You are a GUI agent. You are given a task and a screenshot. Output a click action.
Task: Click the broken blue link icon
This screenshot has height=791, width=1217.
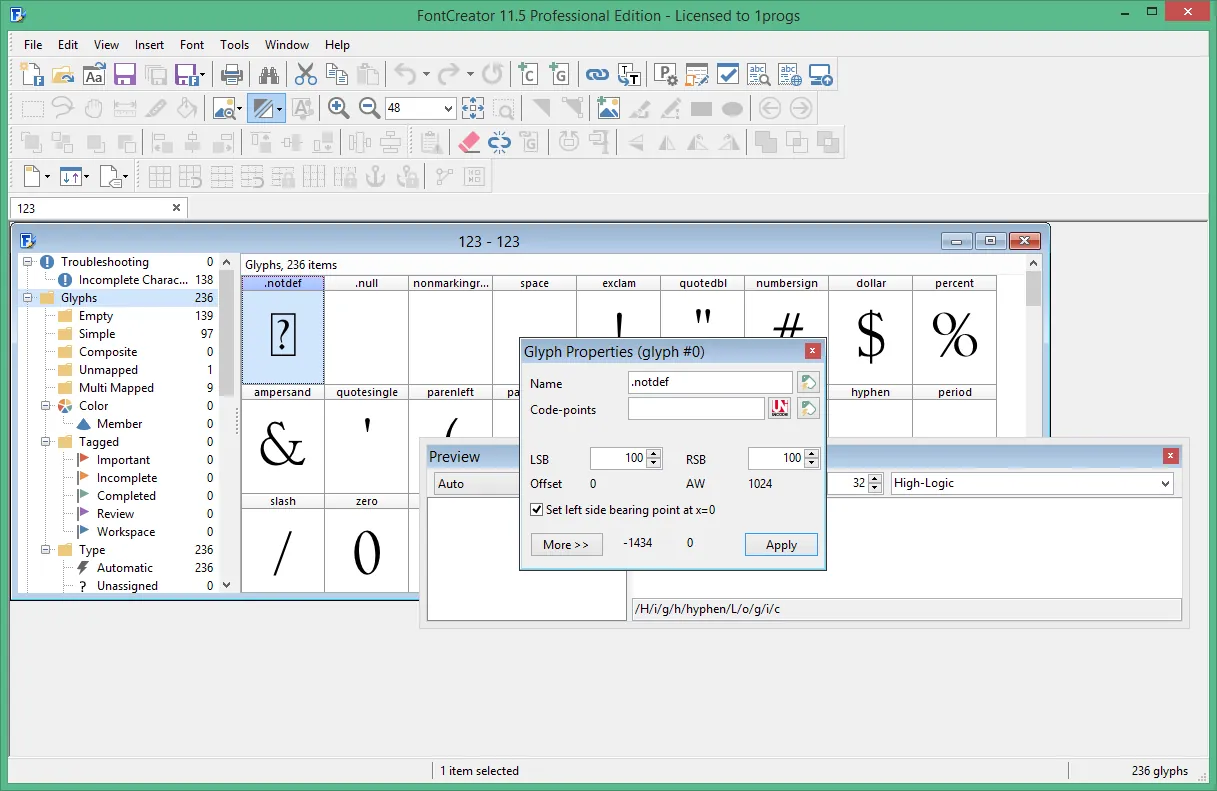coord(499,142)
